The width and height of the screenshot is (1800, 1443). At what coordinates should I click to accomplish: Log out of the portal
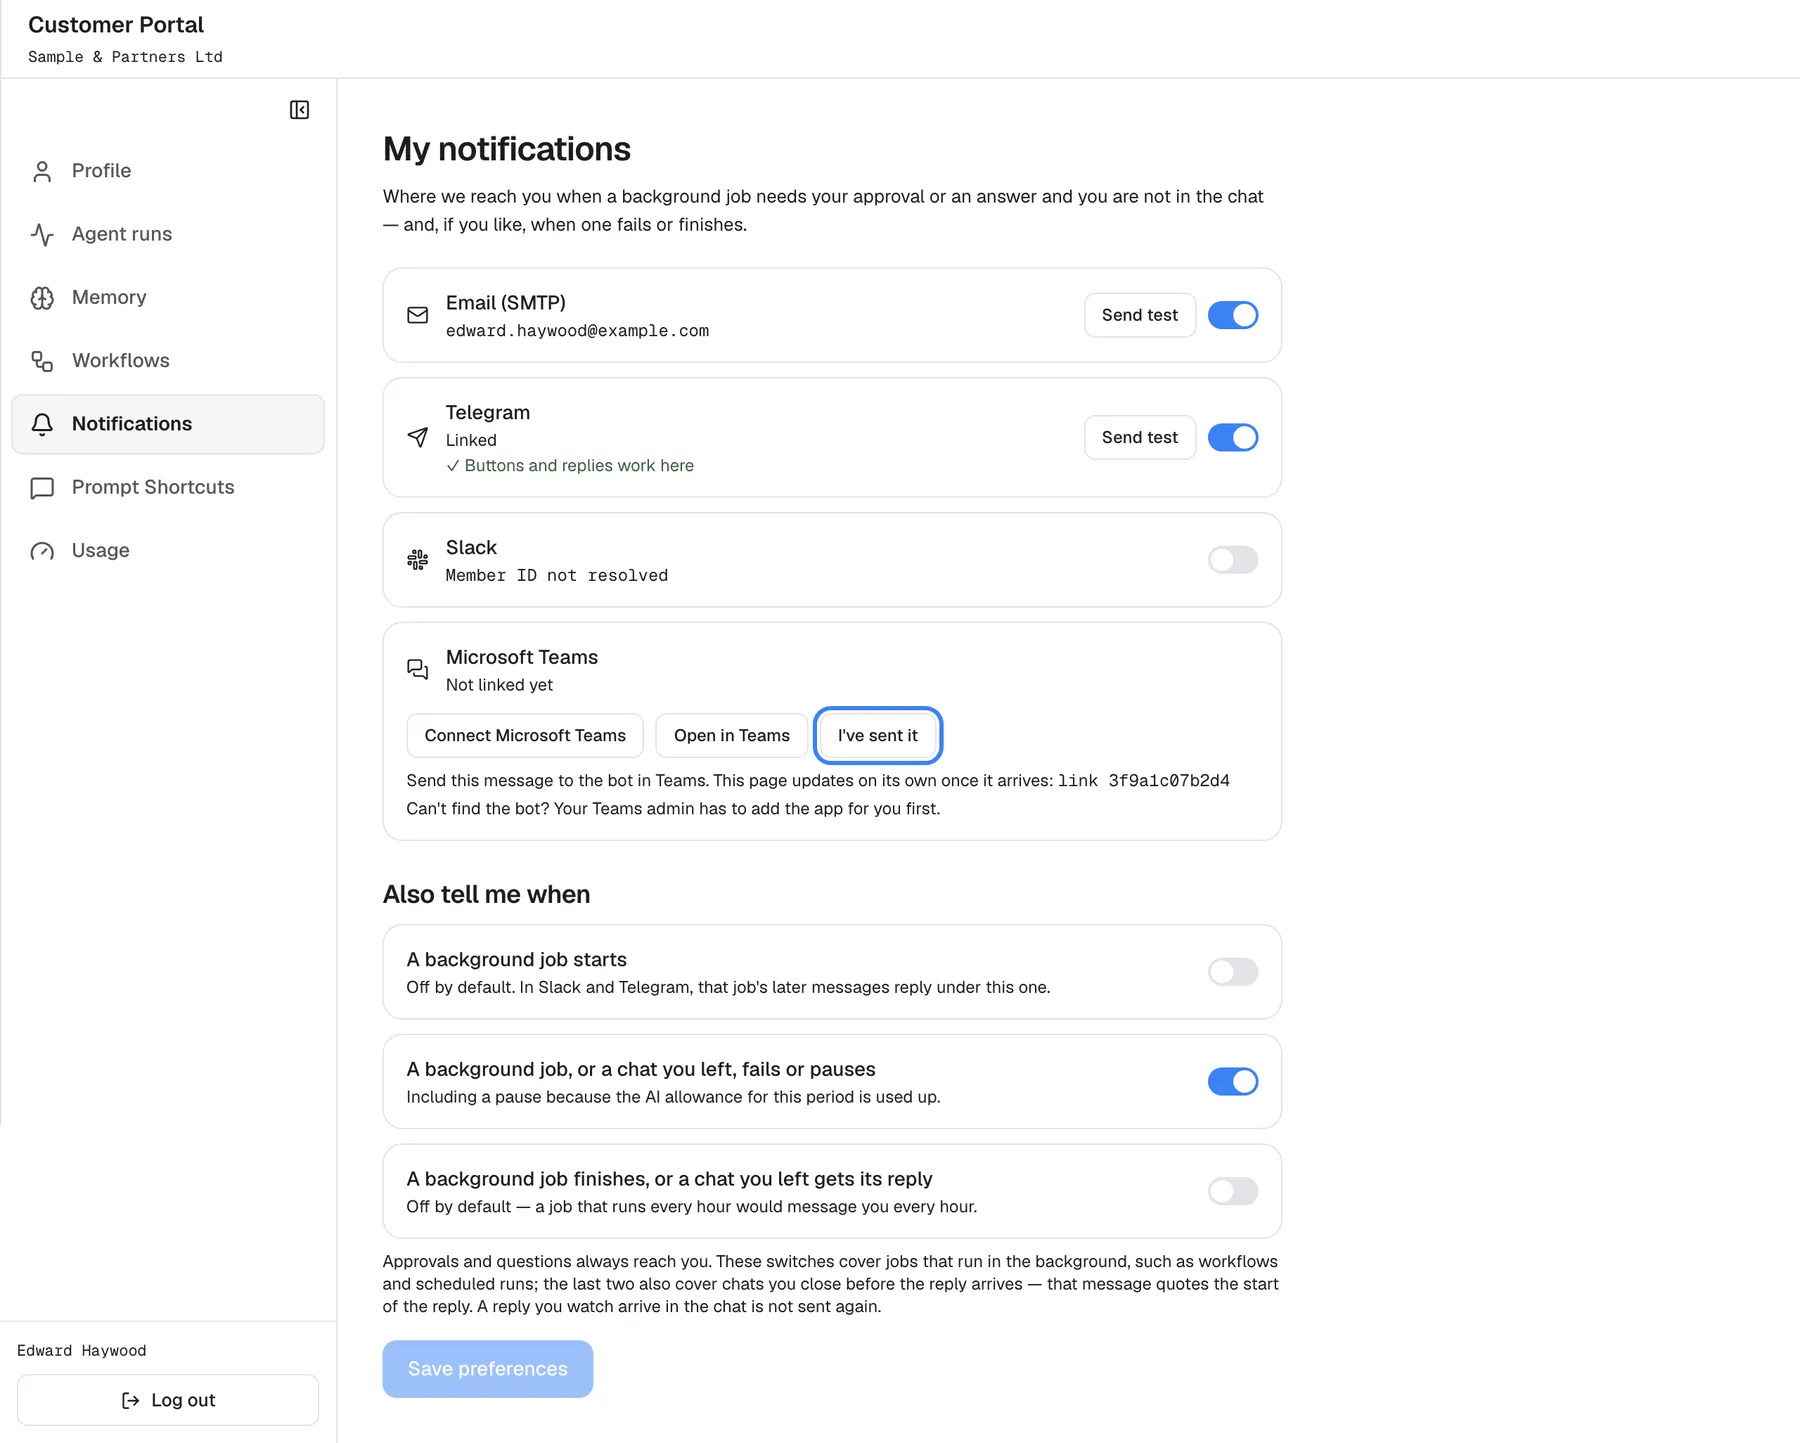(x=168, y=1400)
